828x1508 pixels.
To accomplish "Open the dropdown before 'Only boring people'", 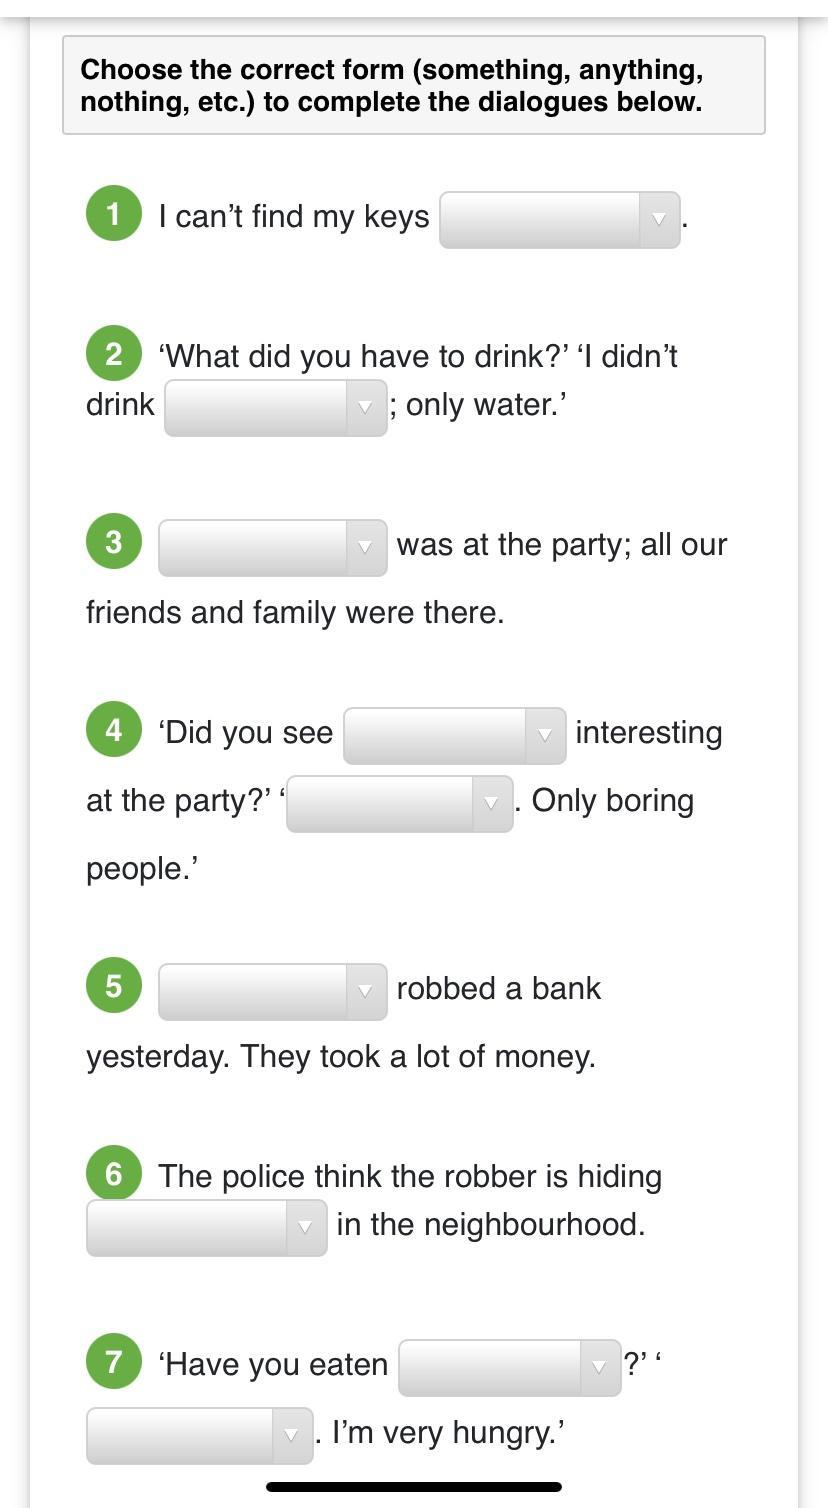I will (x=399, y=804).
